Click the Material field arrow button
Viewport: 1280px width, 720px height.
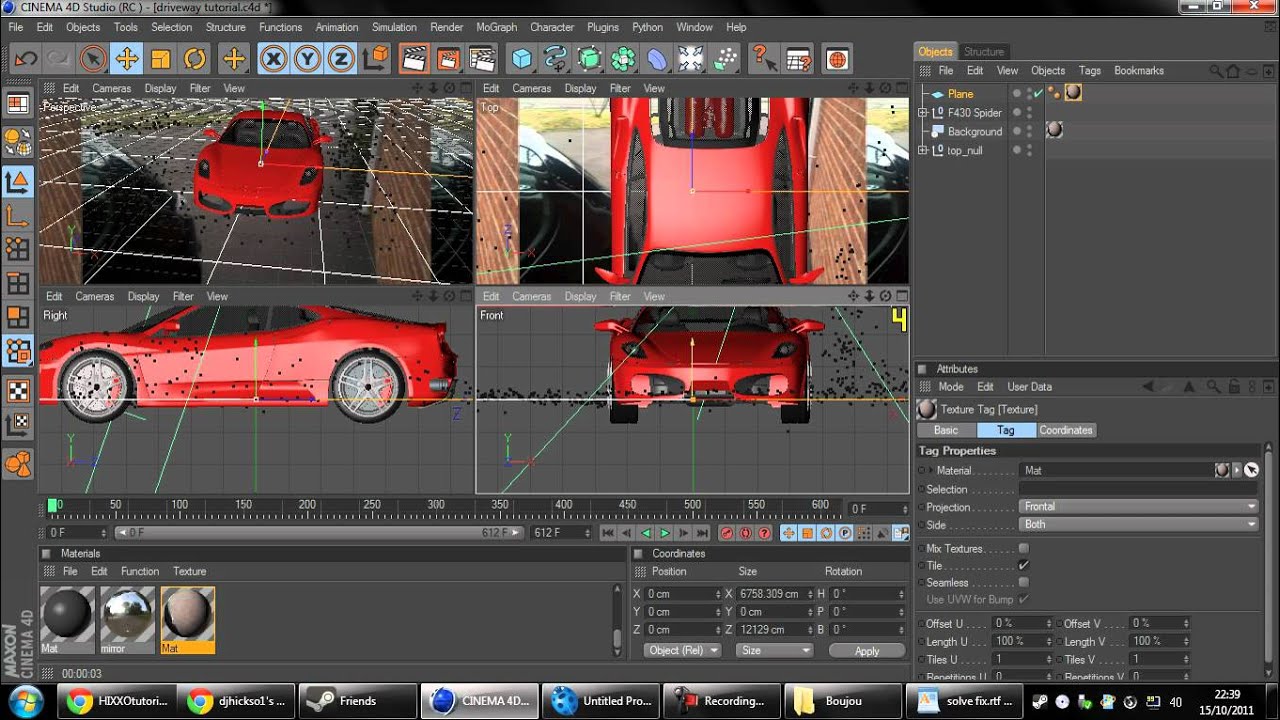(1237, 470)
